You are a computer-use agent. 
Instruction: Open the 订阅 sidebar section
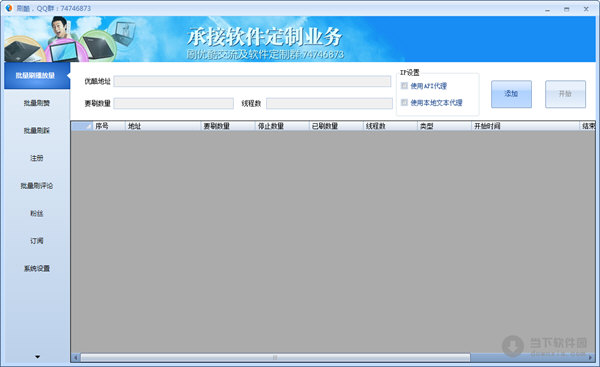pyautogui.click(x=37, y=241)
